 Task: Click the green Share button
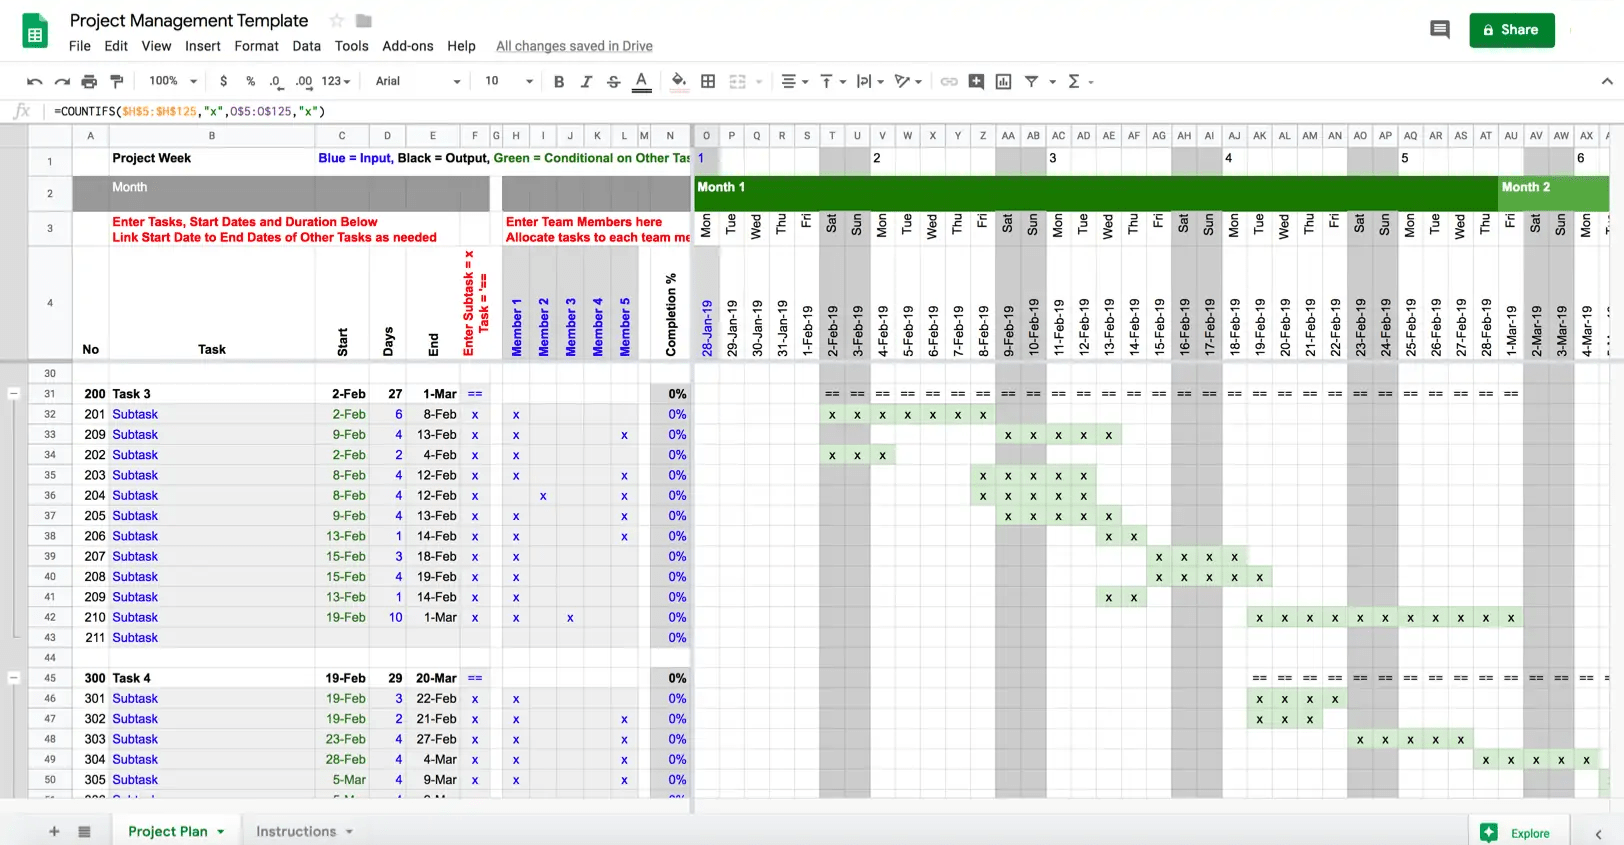tap(1511, 30)
